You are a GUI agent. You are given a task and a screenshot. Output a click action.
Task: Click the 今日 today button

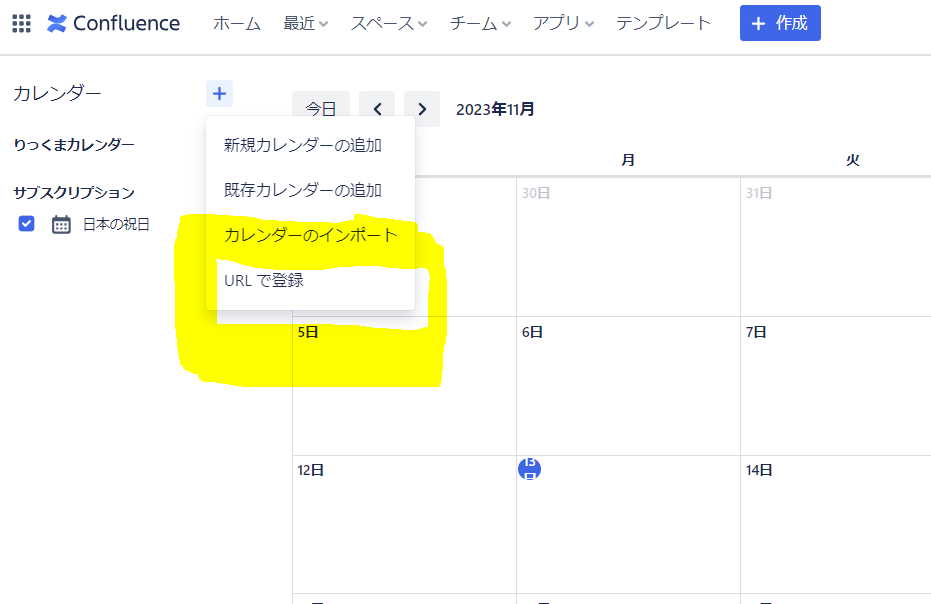tap(321, 109)
